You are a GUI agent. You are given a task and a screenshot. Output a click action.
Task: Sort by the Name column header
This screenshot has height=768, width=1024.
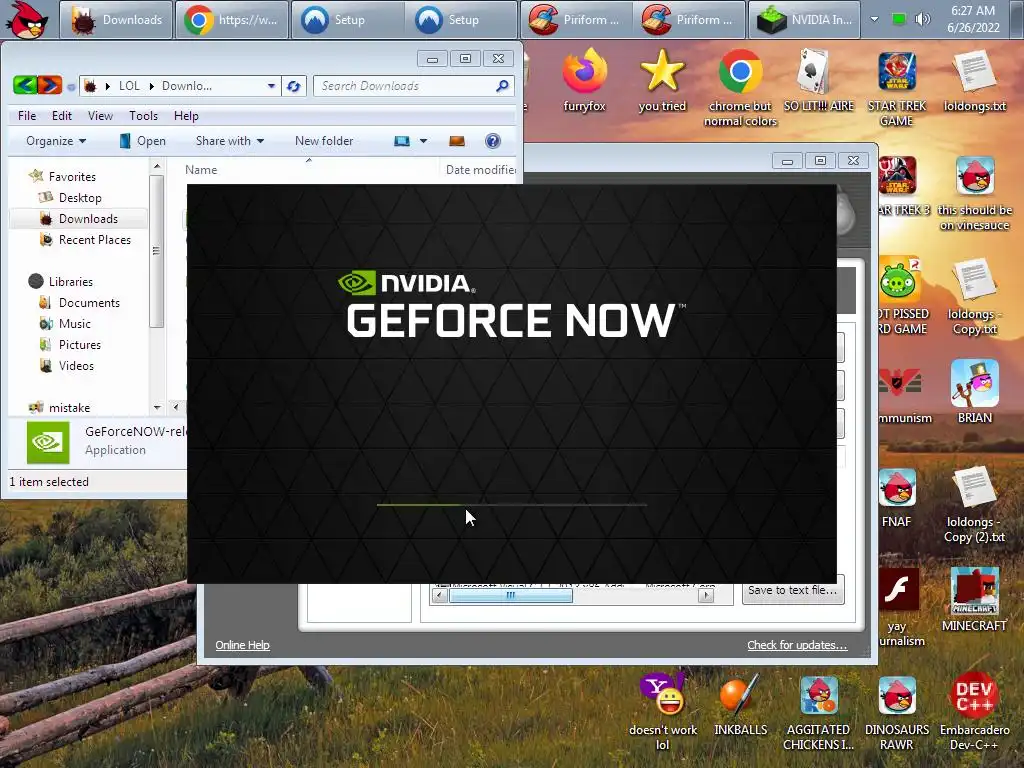coord(200,170)
